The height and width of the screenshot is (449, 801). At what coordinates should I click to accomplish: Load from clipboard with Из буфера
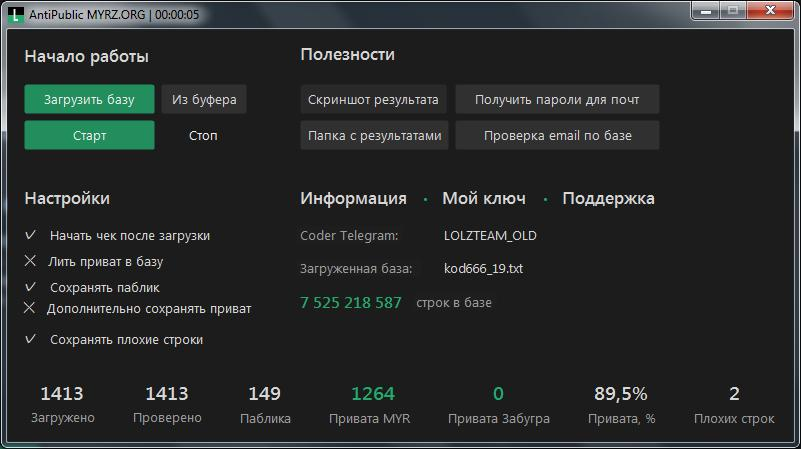pyautogui.click(x=204, y=99)
